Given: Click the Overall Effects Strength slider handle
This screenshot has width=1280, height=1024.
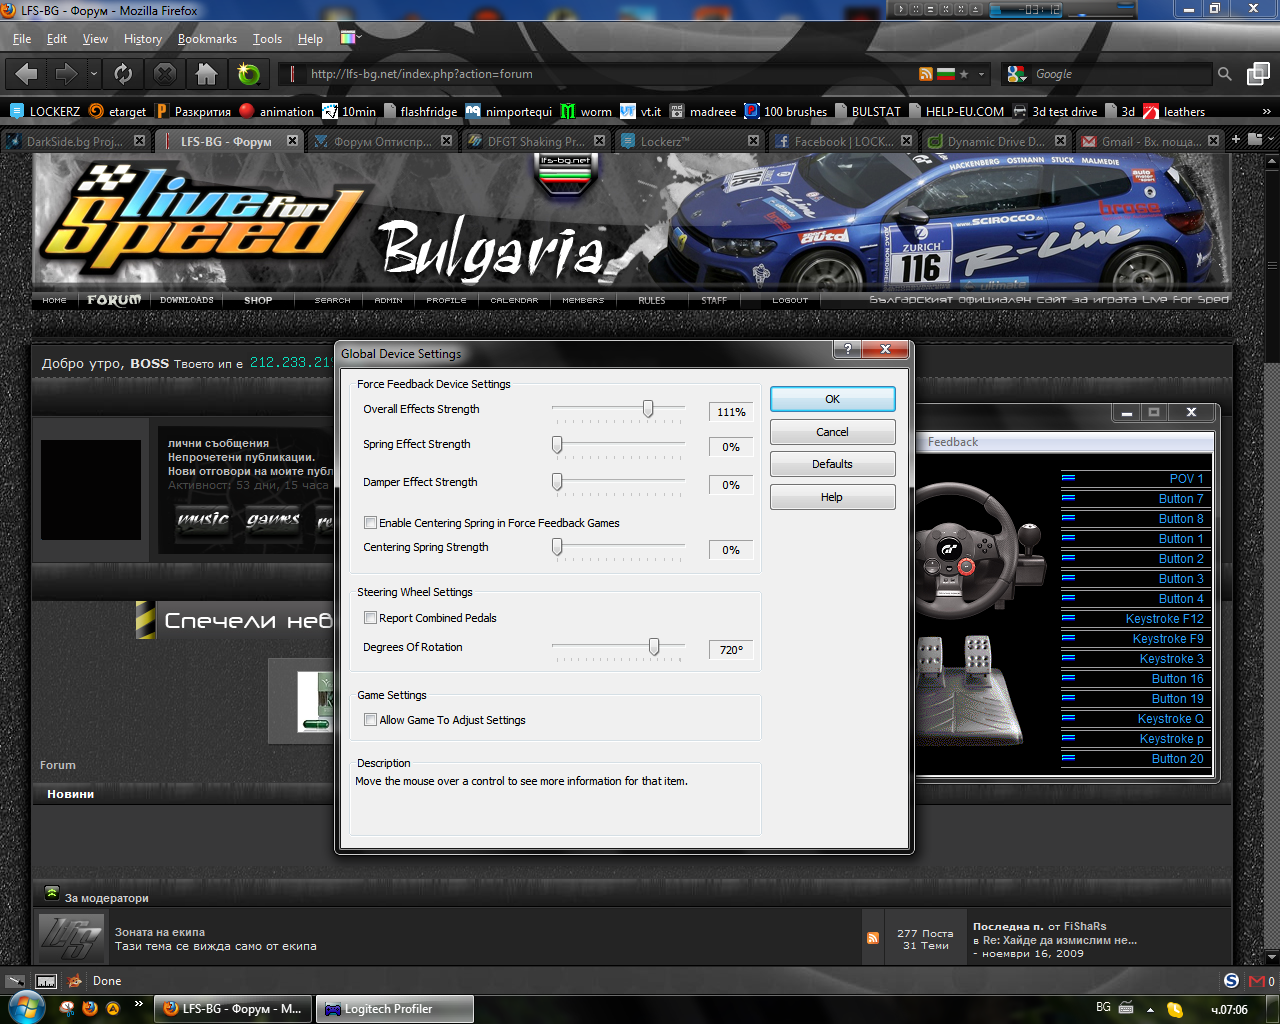Looking at the screenshot, I should coord(648,409).
